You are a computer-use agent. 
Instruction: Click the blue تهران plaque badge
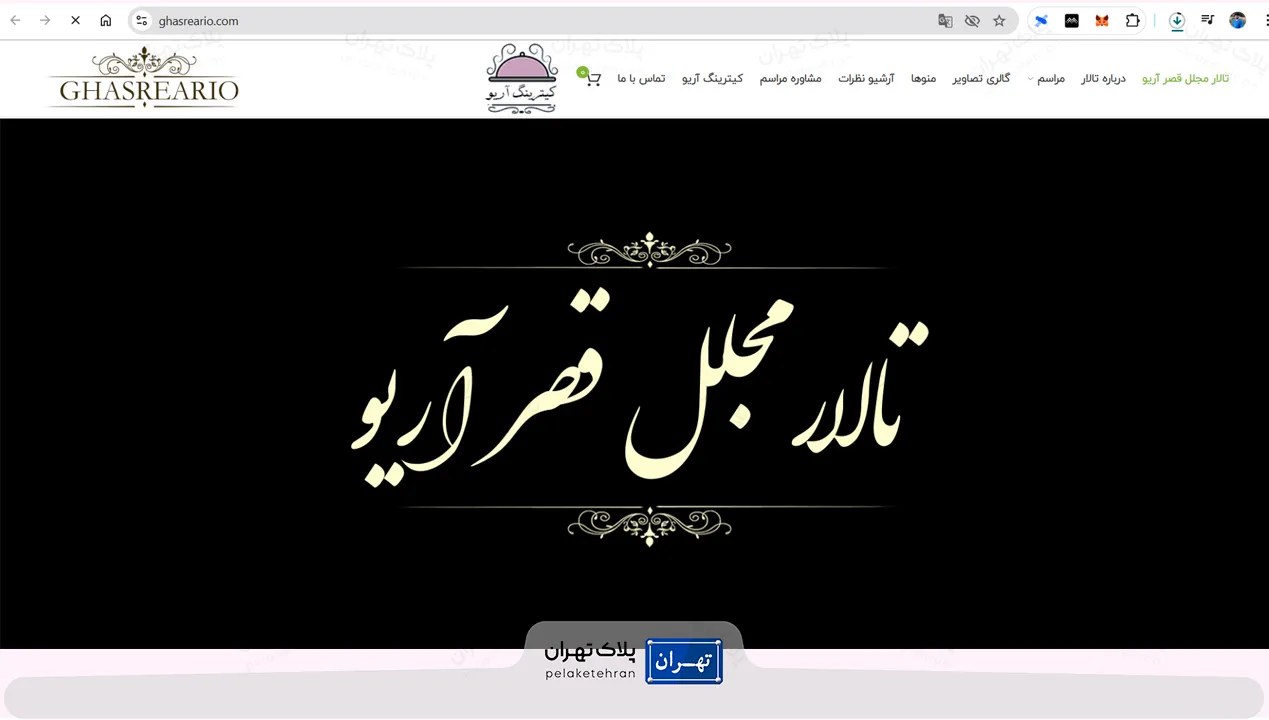click(x=684, y=661)
